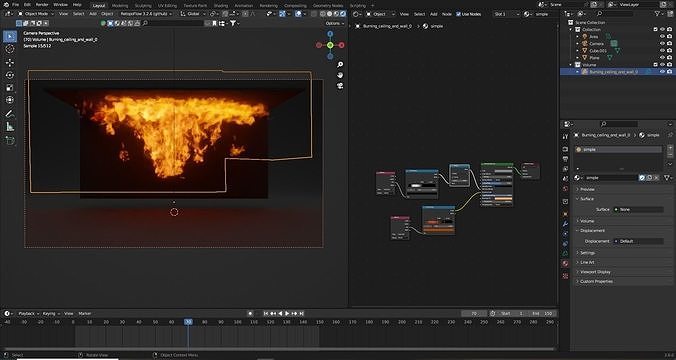Expand the Volume panel in material properties
The image size is (676, 360).
587,221
